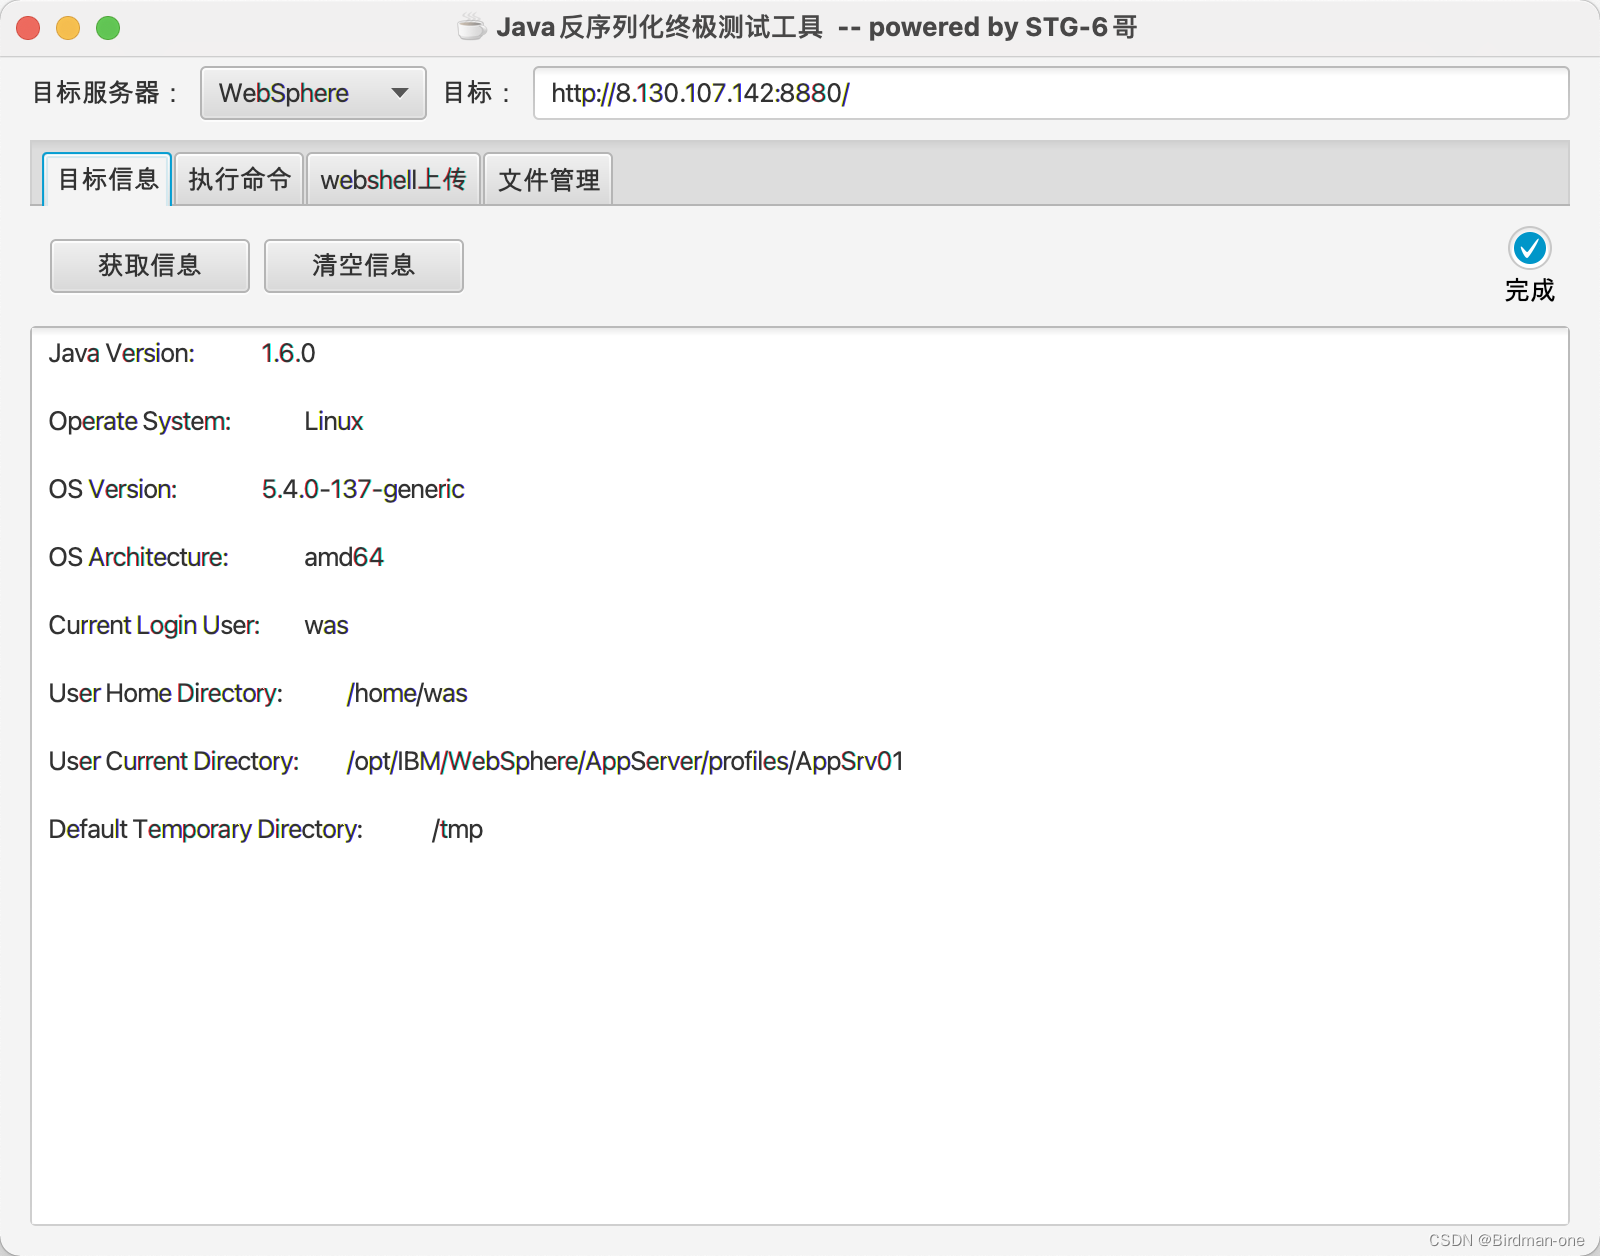
Task: Click the 清空信息 button
Action: click(x=364, y=265)
